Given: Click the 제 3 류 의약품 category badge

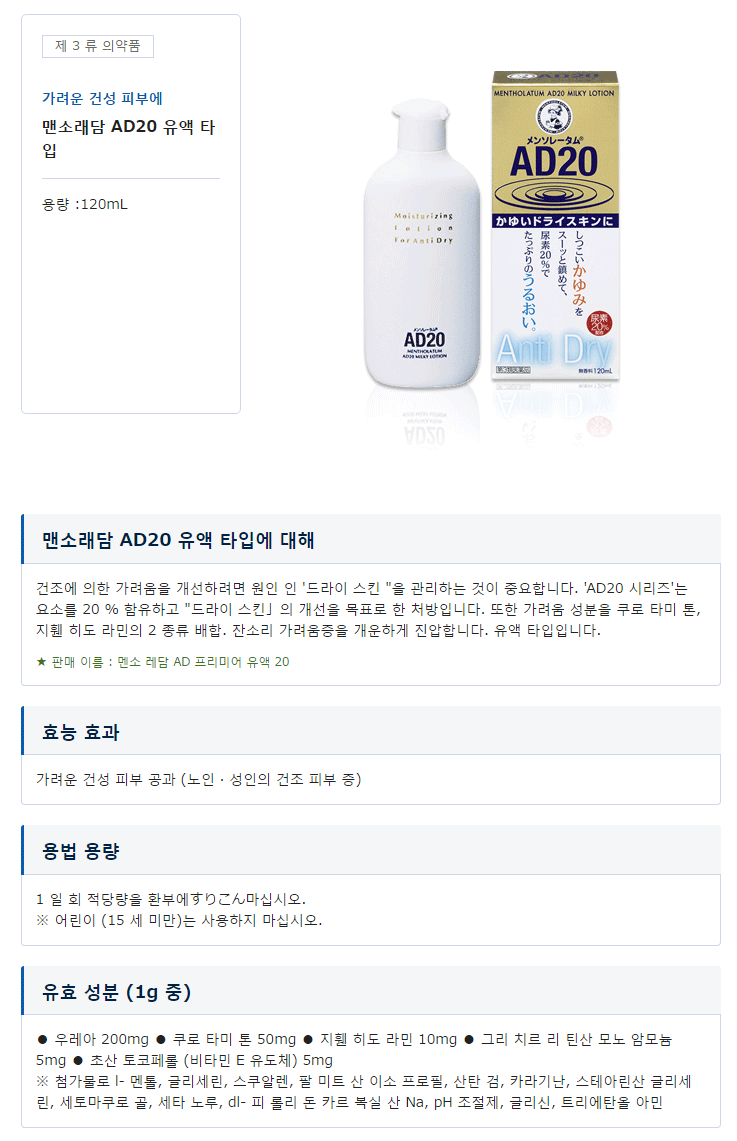Looking at the screenshot, I should [x=97, y=46].
